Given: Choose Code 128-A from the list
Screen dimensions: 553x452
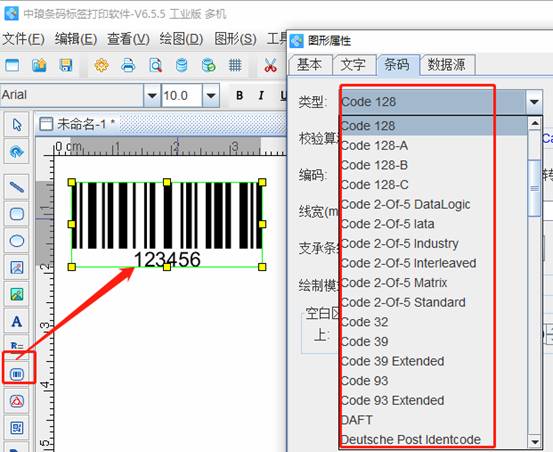Looking at the screenshot, I should 434,146.
